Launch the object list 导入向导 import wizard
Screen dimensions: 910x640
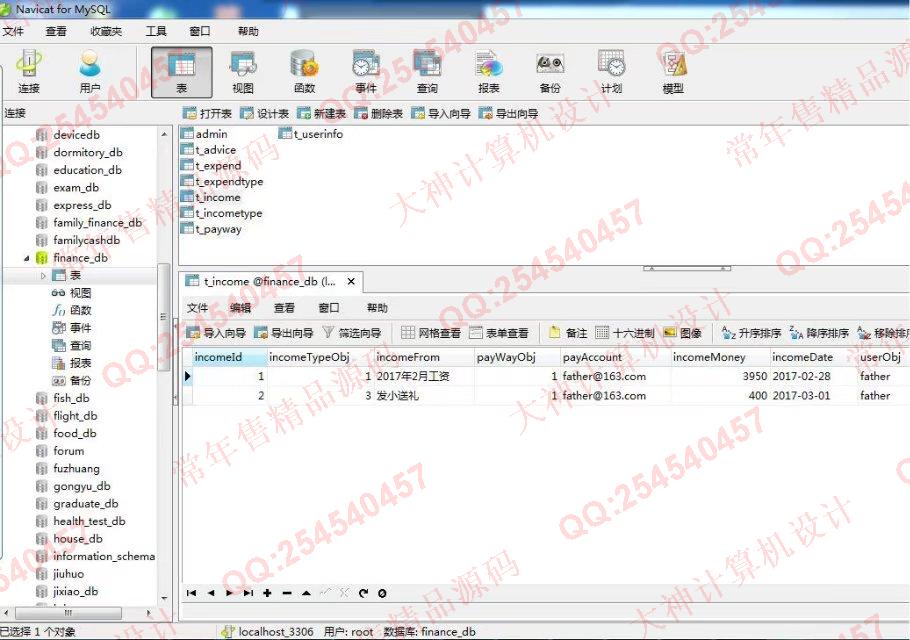[440, 114]
